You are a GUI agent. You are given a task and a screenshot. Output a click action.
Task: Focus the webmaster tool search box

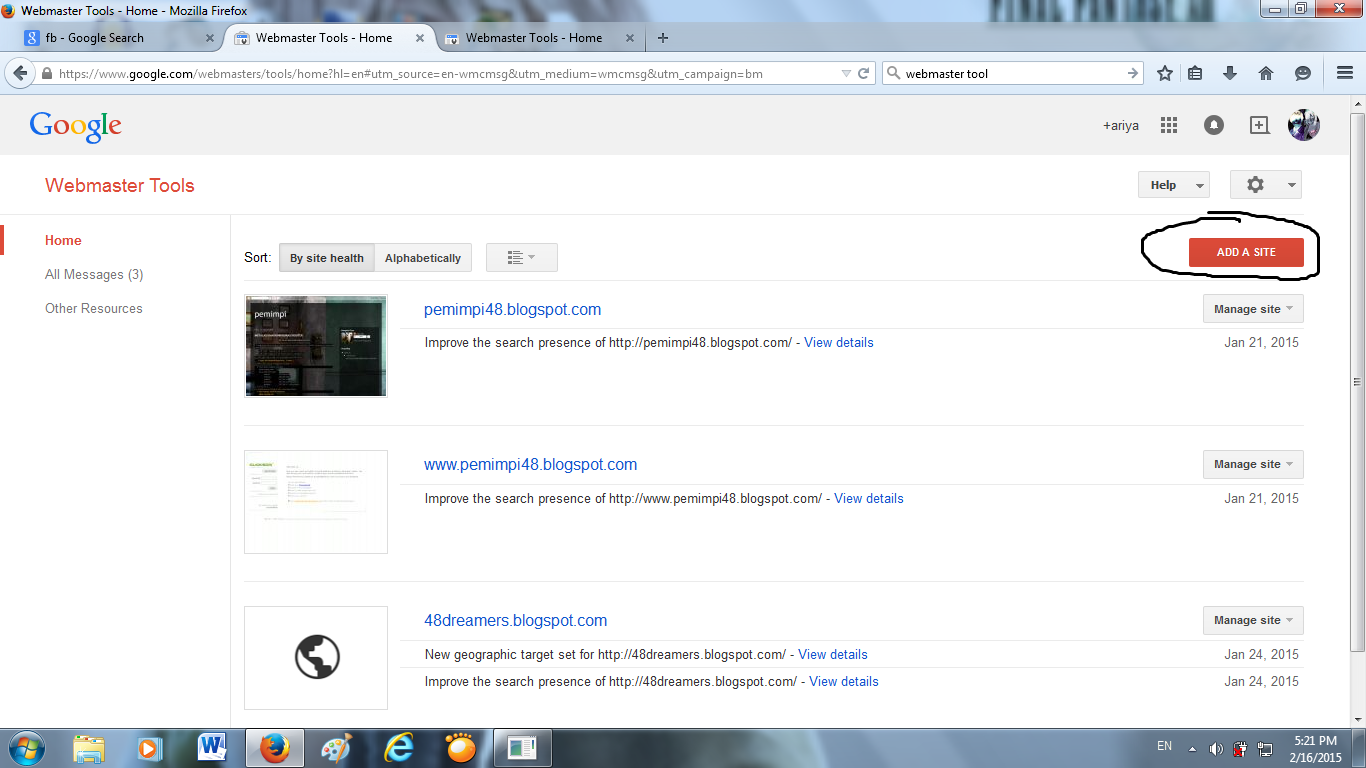tap(1012, 73)
